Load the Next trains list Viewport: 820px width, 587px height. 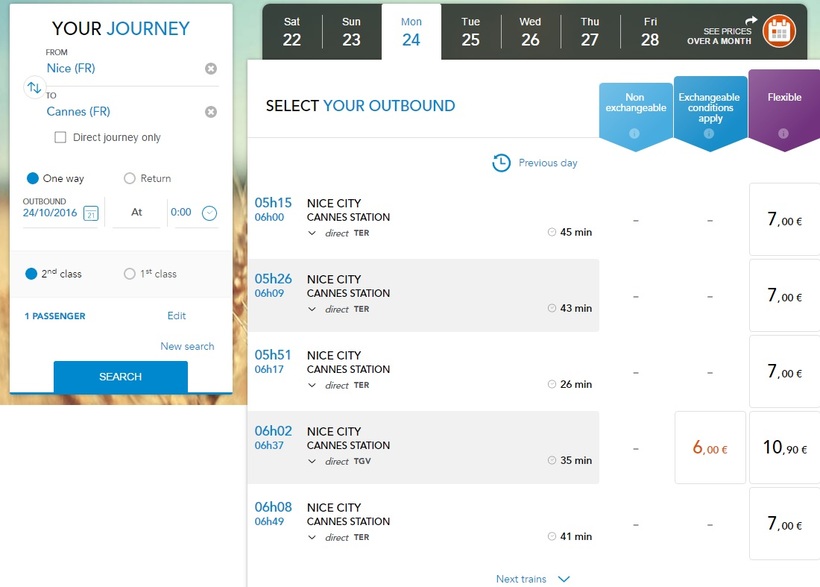pos(533,579)
